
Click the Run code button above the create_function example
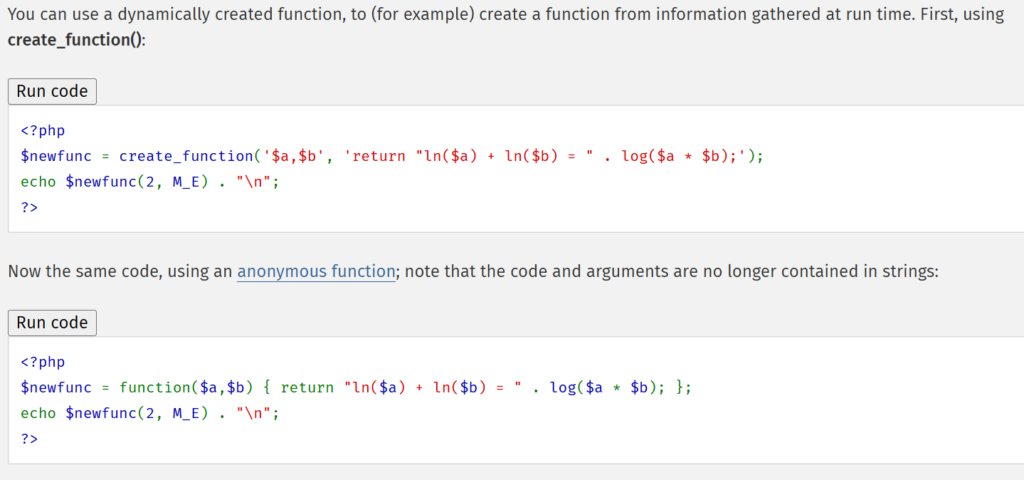(52, 91)
